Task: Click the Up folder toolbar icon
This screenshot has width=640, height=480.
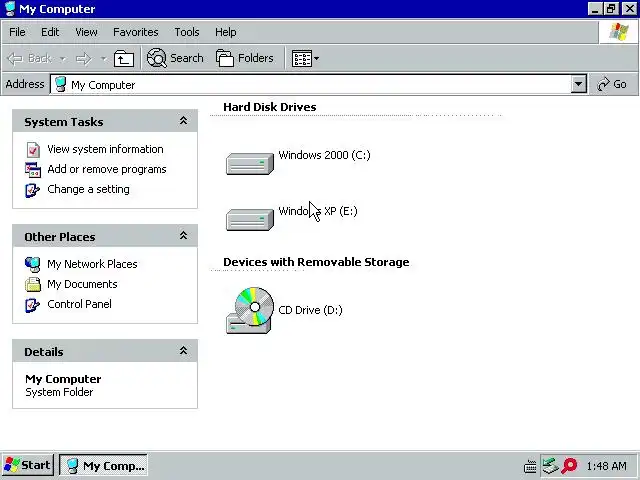Action: click(124, 59)
